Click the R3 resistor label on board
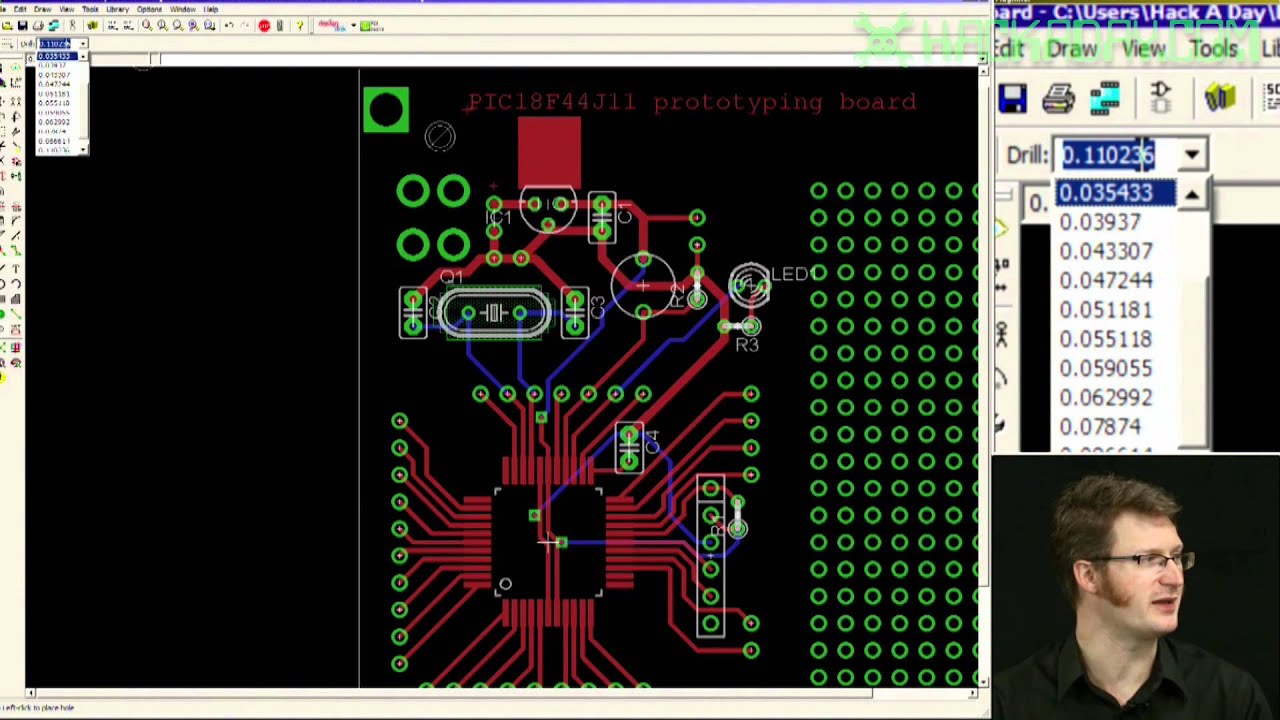This screenshot has width=1280, height=720. 747,345
